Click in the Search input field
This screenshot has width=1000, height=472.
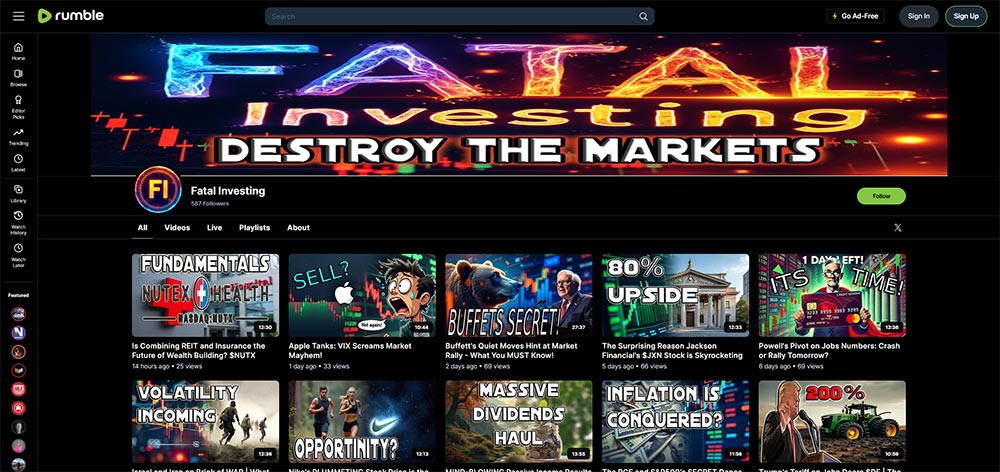[x=453, y=17]
